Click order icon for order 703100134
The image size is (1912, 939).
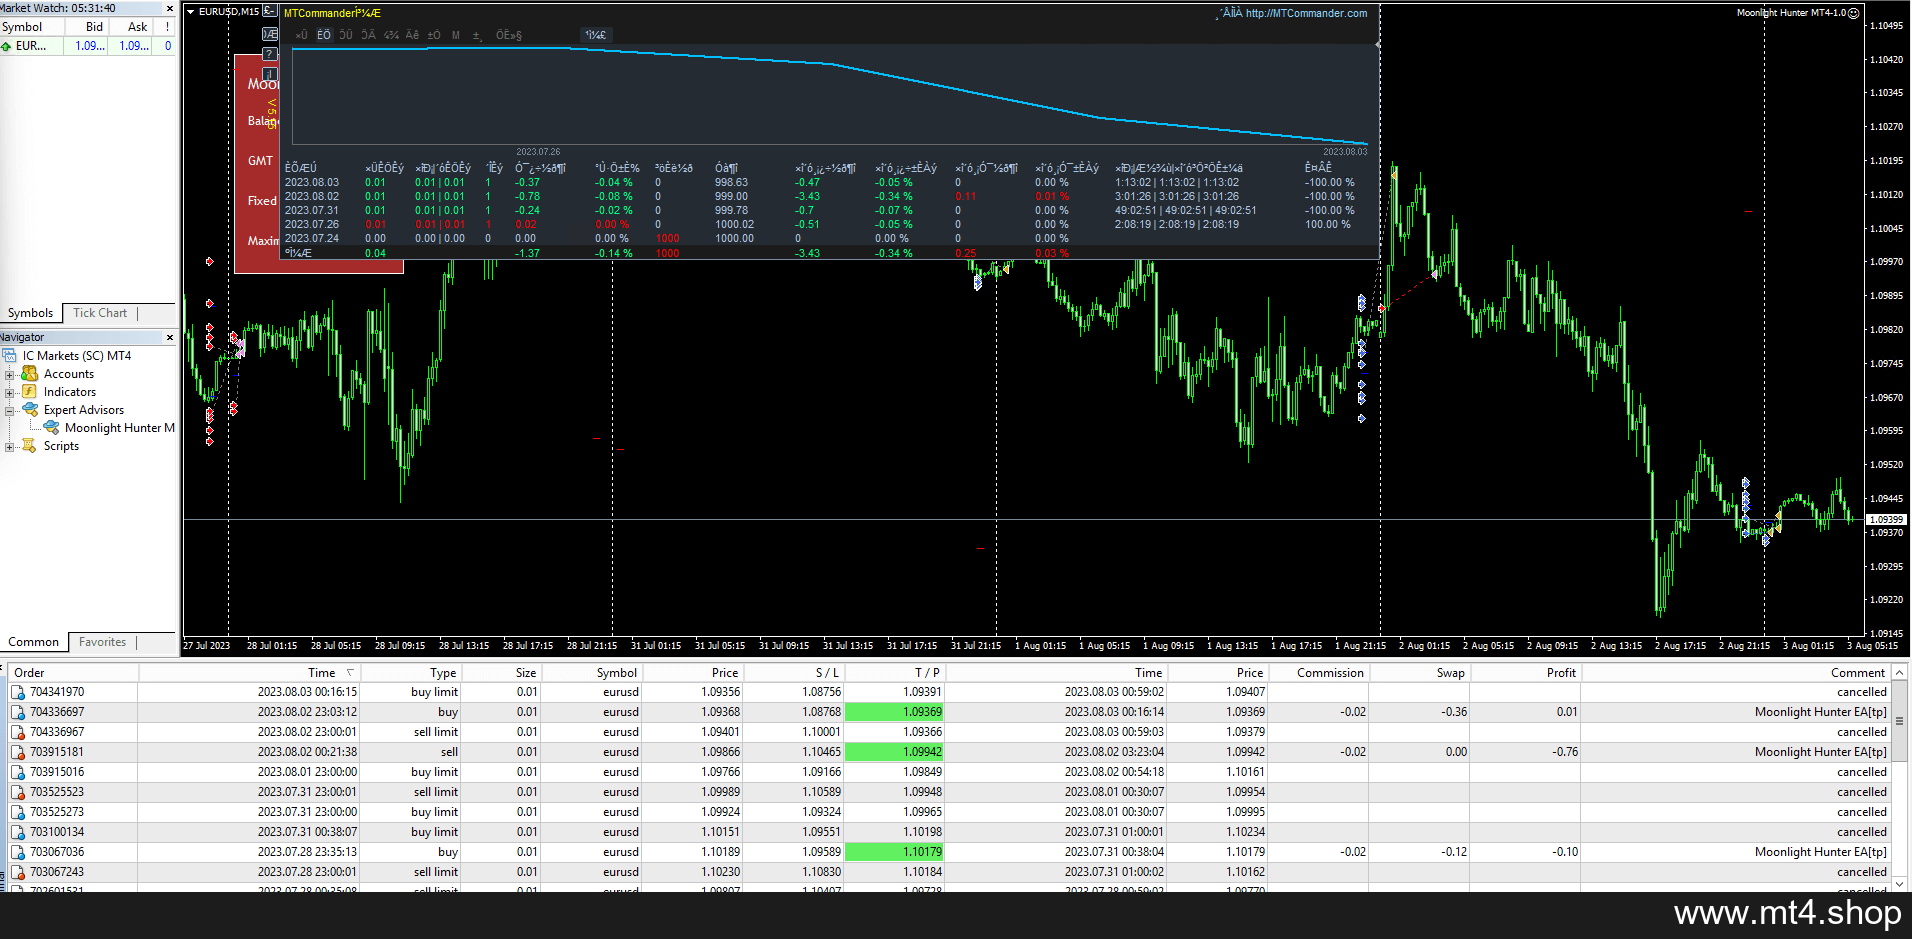point(18,832)
